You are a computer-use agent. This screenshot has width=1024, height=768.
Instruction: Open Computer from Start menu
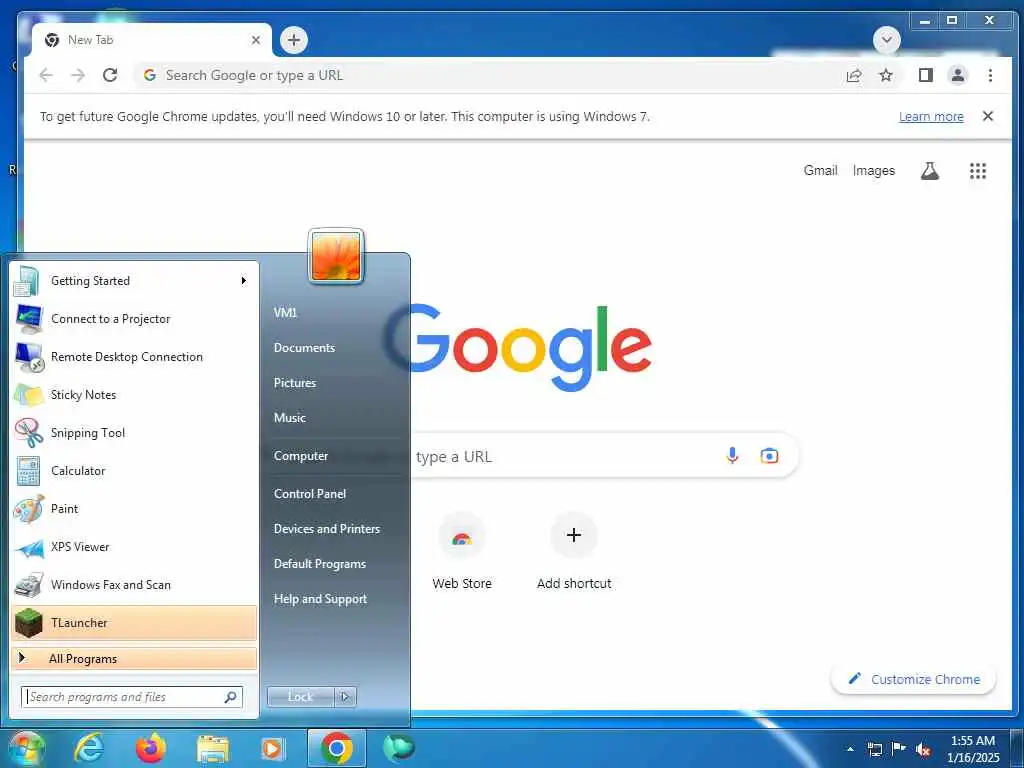point(300,455)
